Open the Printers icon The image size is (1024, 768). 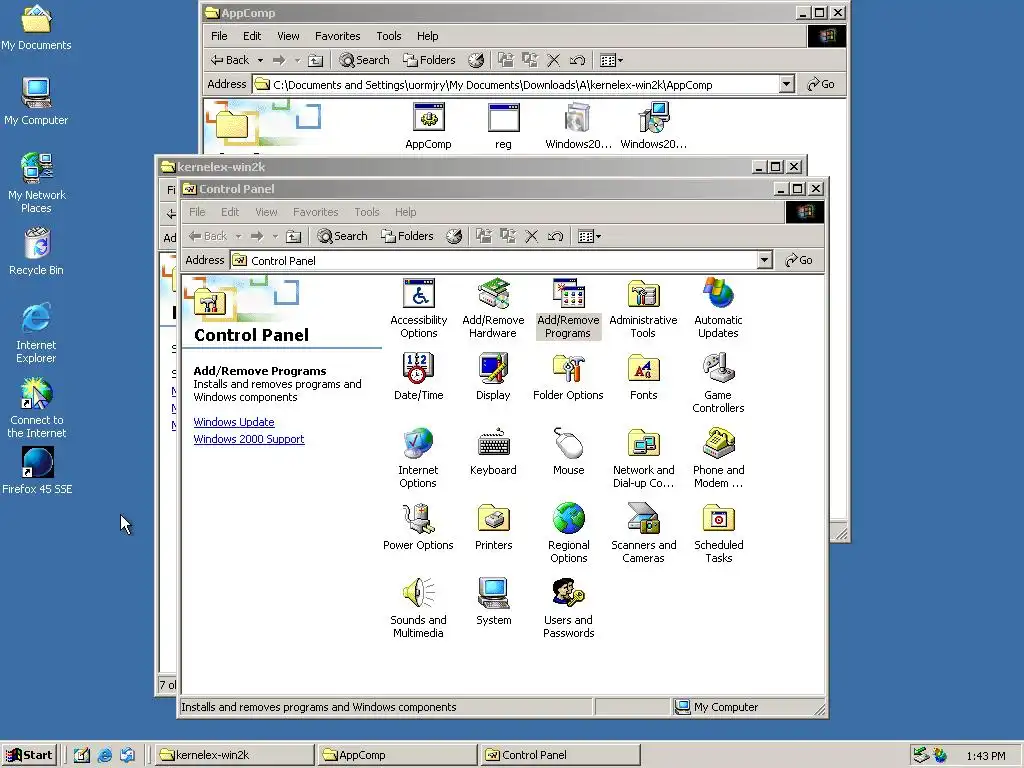pos(493,526)
